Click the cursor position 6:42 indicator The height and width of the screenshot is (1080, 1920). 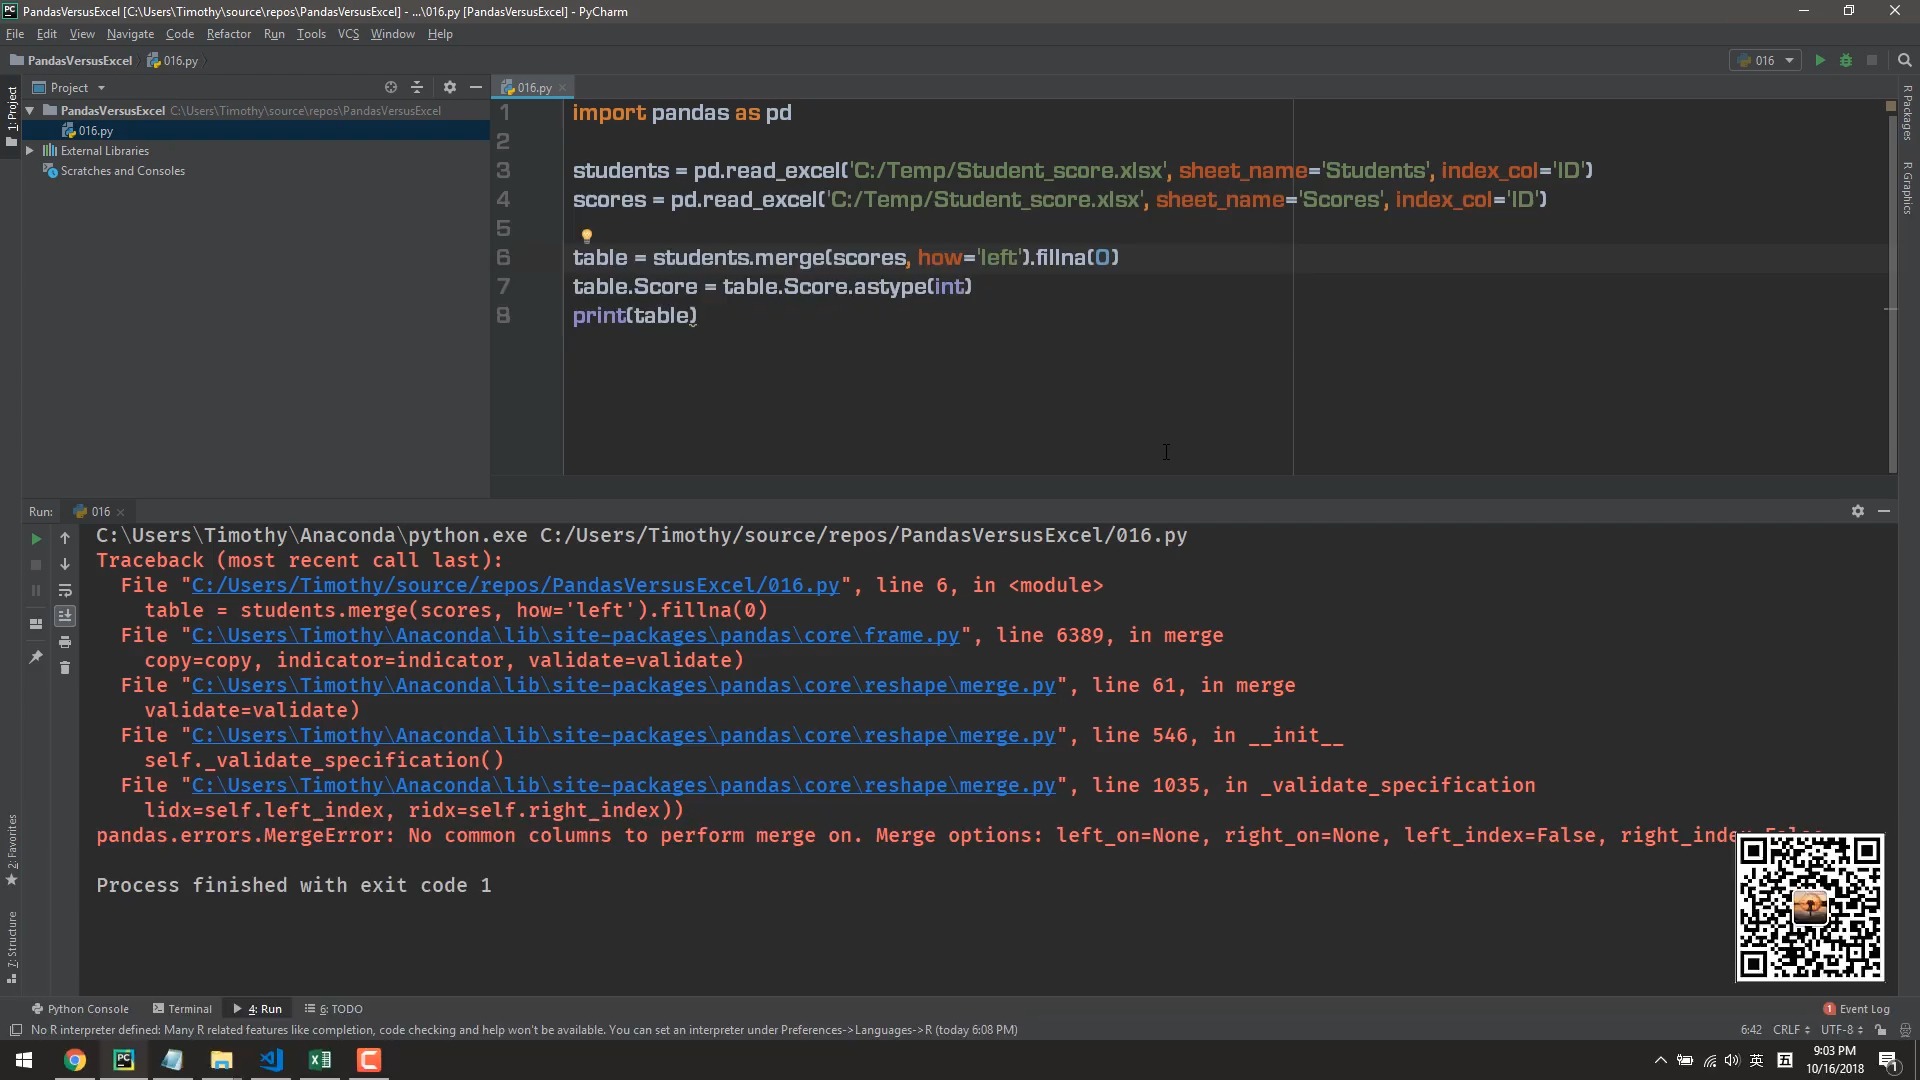pyautogui.click(x=1751, y=1030)
